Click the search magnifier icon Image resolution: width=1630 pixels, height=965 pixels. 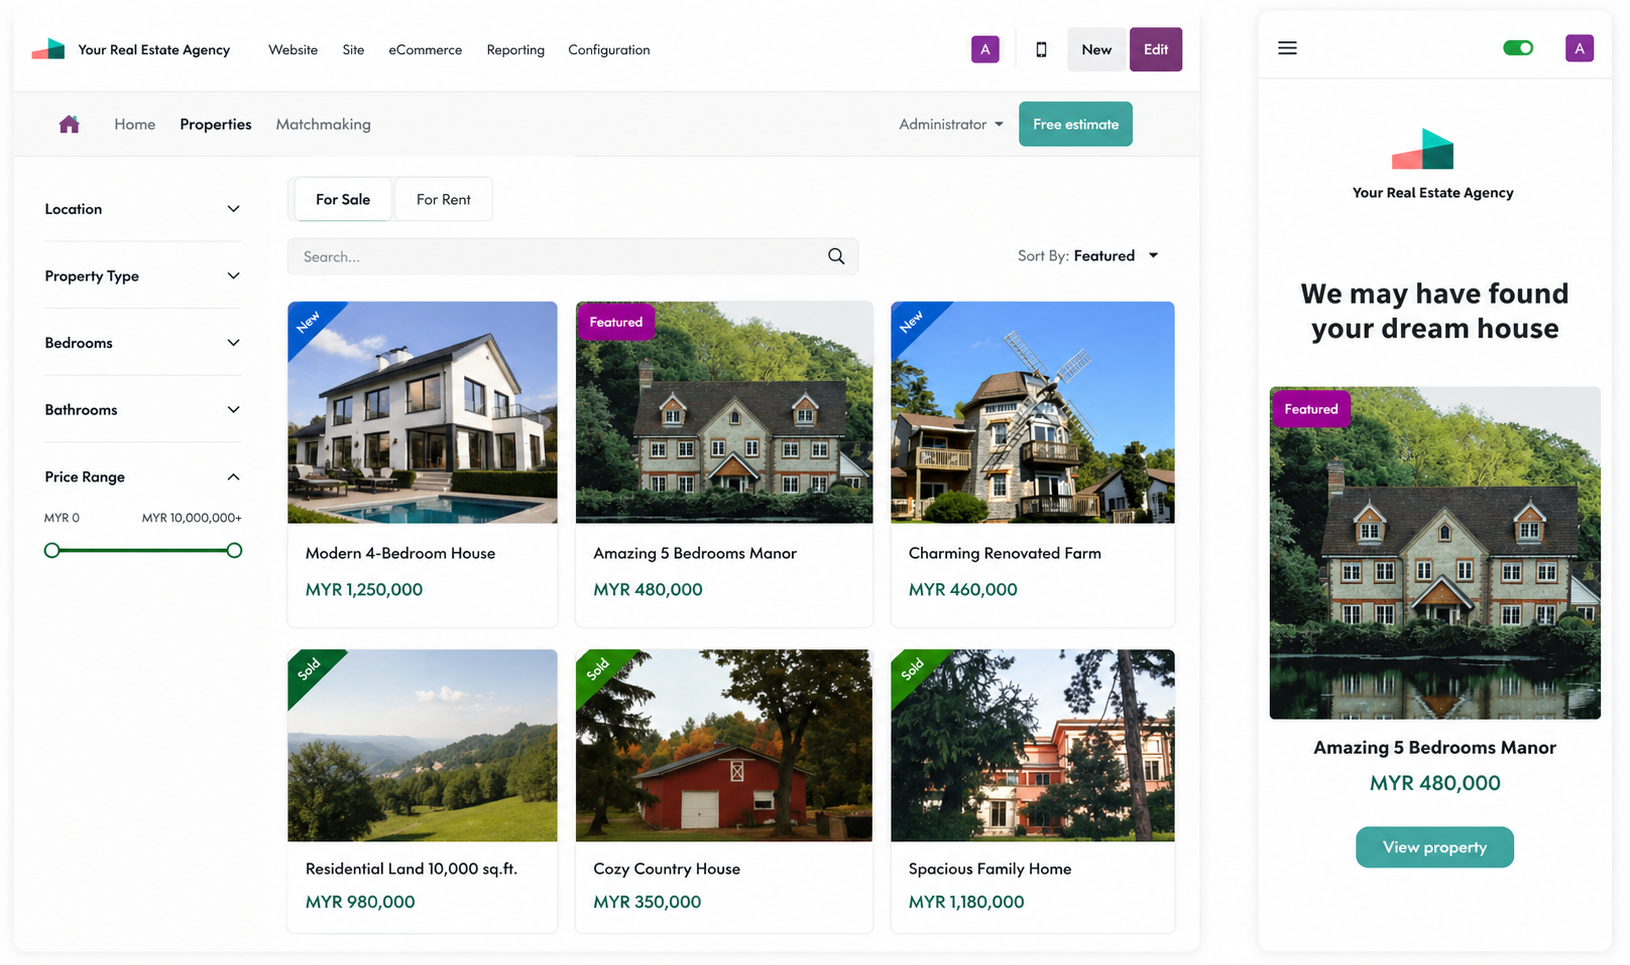(836, 256)
